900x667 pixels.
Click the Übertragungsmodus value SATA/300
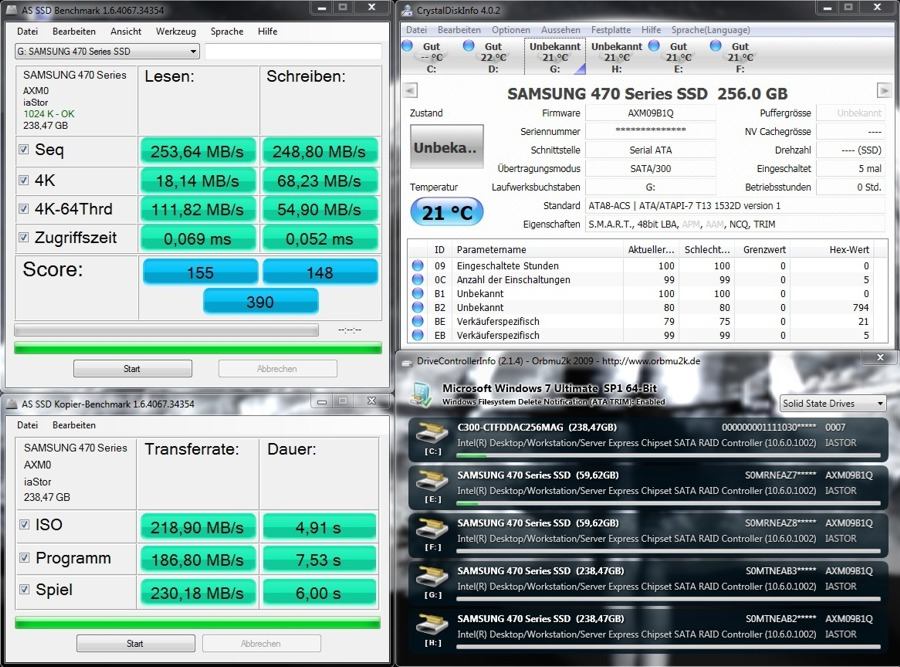tap(650, 169)
